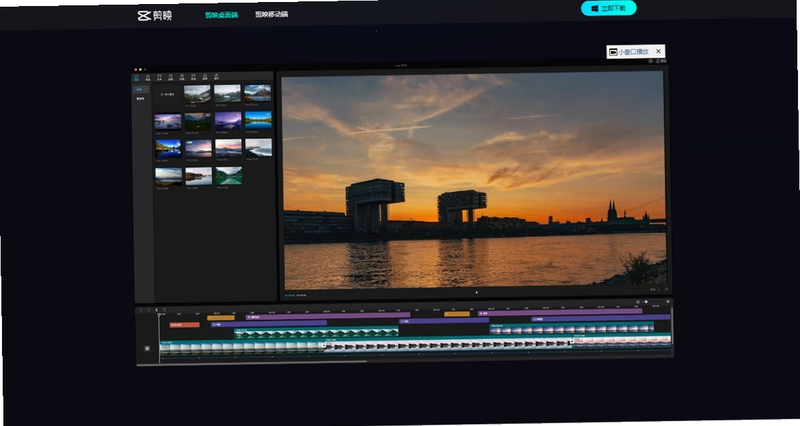Close the 小窗口播放 popup with X
Viewport: 800px width, 426px height.
(658, 51)
